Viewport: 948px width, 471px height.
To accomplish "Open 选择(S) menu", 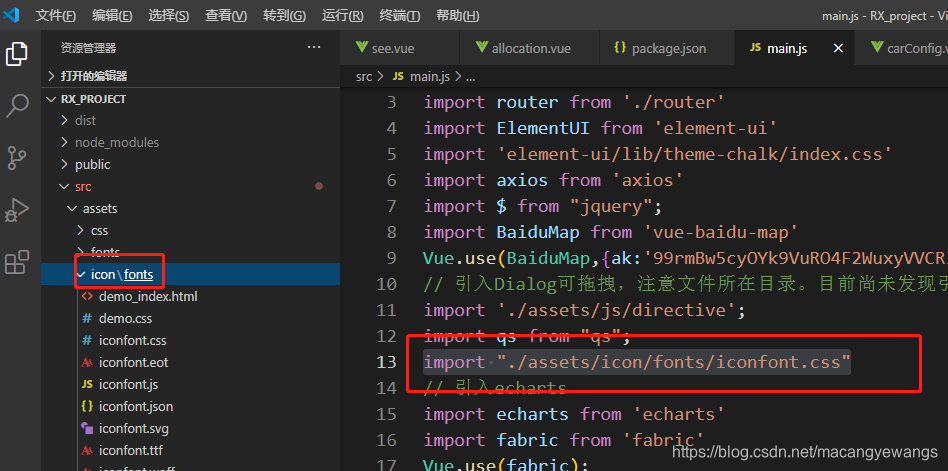I will pyautogui.click(x=169, y=16).
